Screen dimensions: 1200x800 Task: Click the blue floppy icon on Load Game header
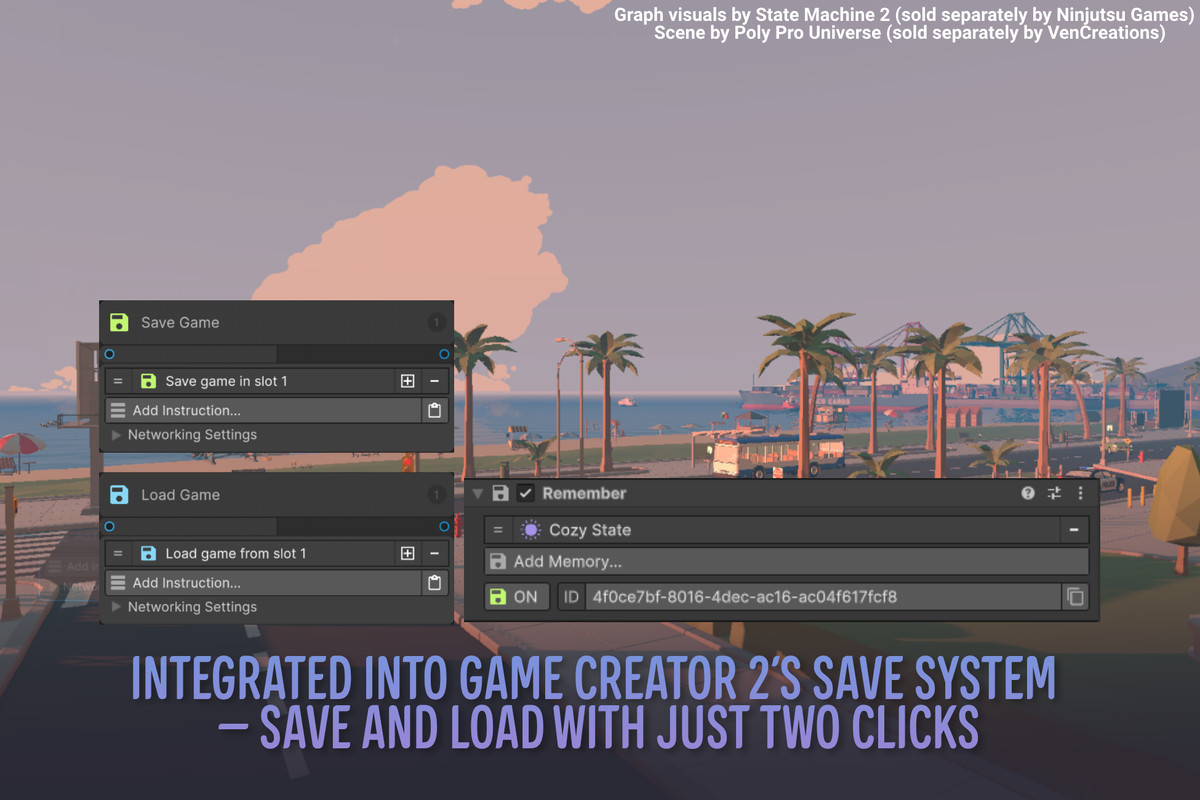[x=119, y=494]
